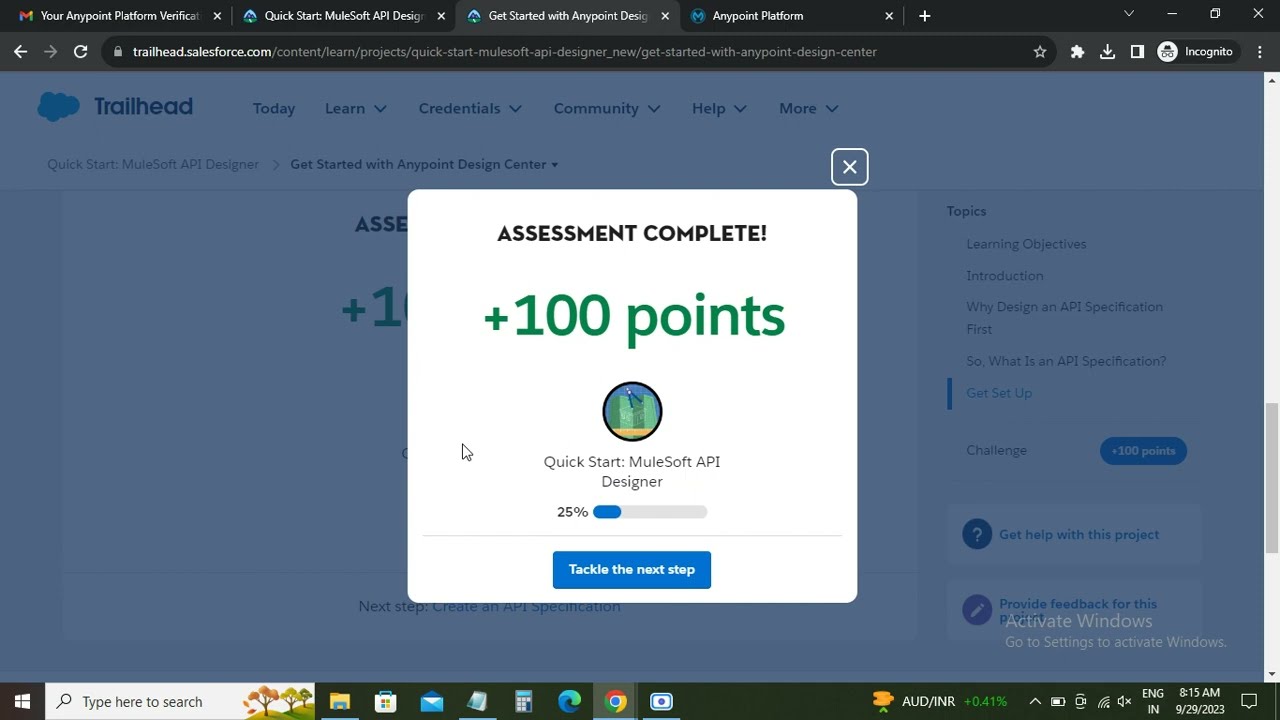The image size is (1280, 720).
Task: Open Microsoft Edge from taskbar
Action: pos(570,701)
